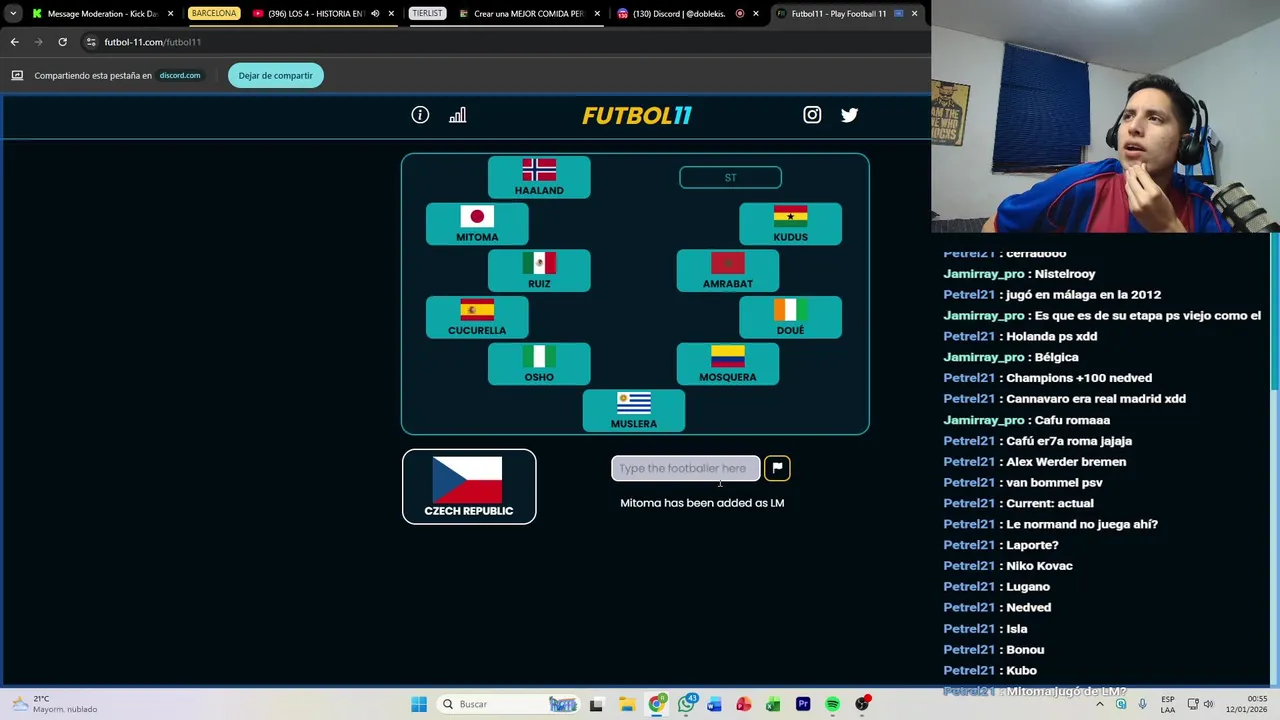Click the Kudus player card
The height and width of the screenshot is (720, 1280).
tap(790, 224)
